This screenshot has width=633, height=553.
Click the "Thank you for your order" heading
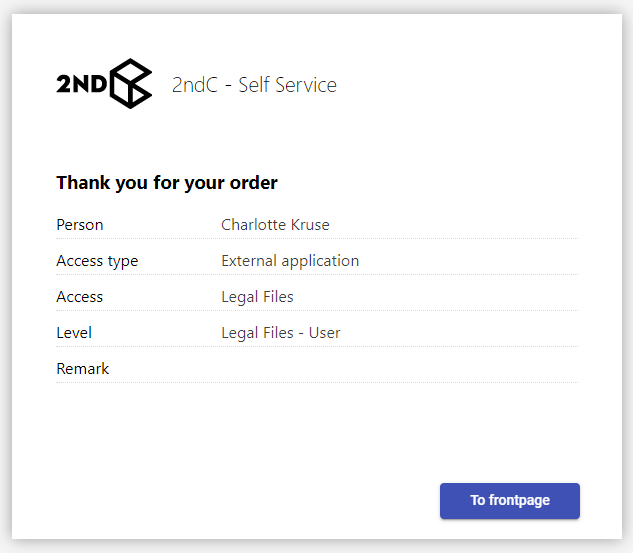tap(167, 183)
